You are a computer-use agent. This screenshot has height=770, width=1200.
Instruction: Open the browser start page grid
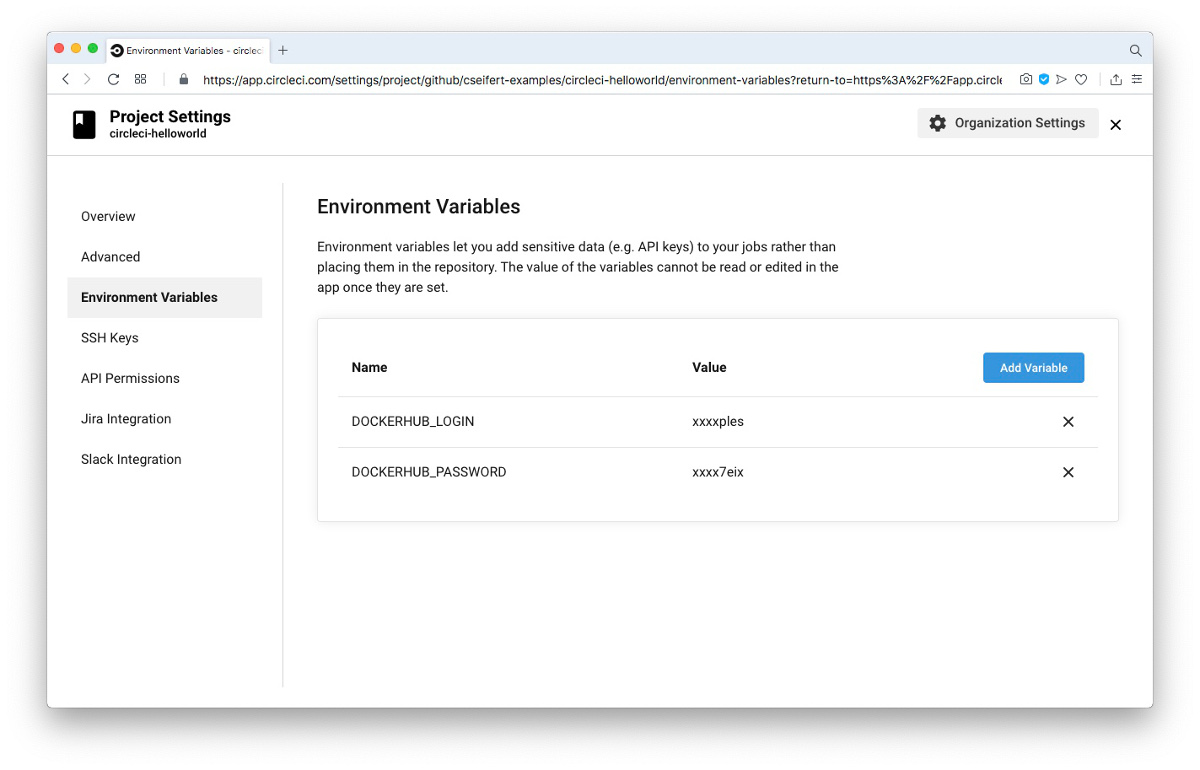coord(141,79)
